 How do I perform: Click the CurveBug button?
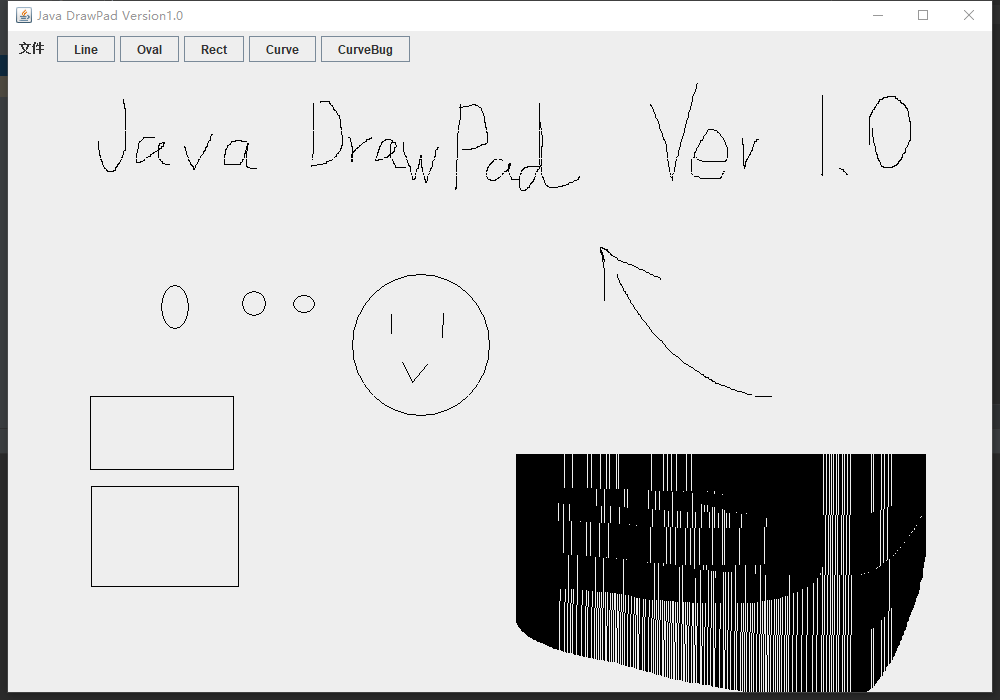[365, 49]
